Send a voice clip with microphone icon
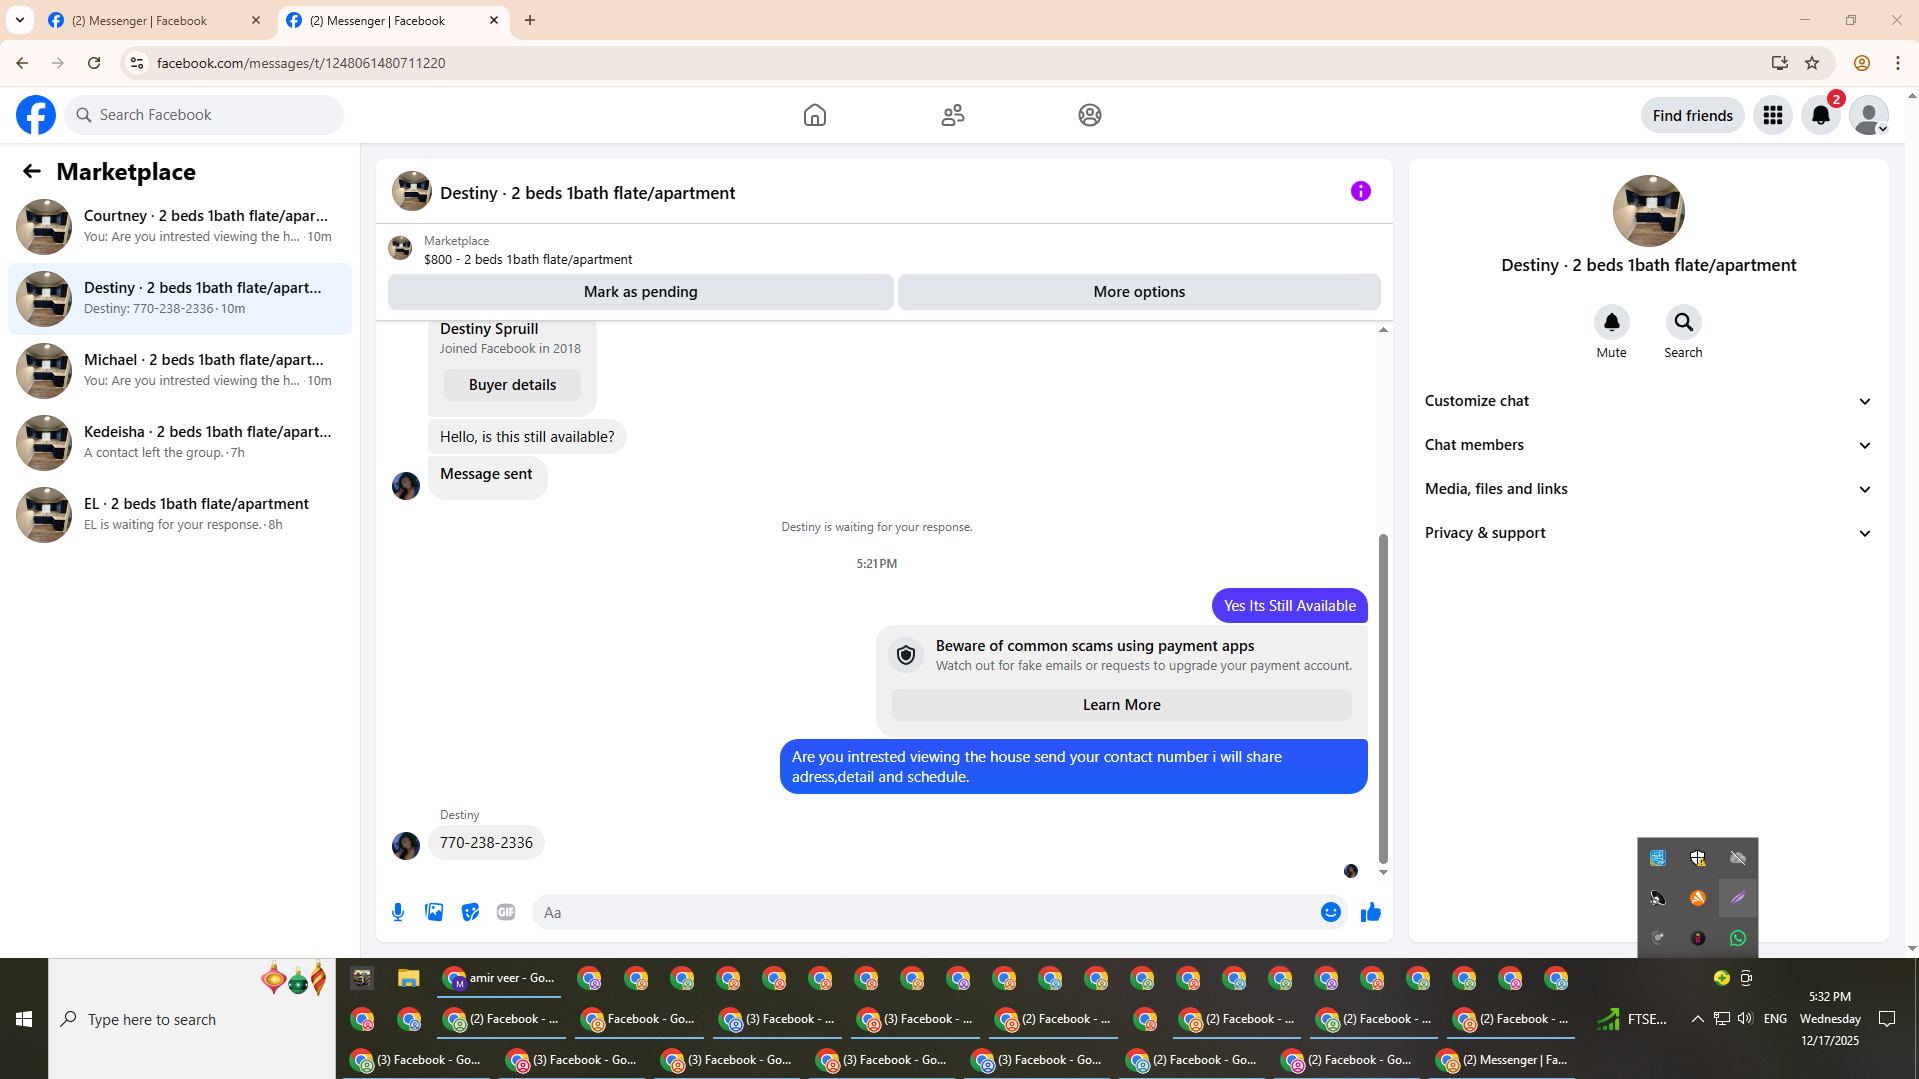Screen dimensions: 1919x1079 (398, 912)
